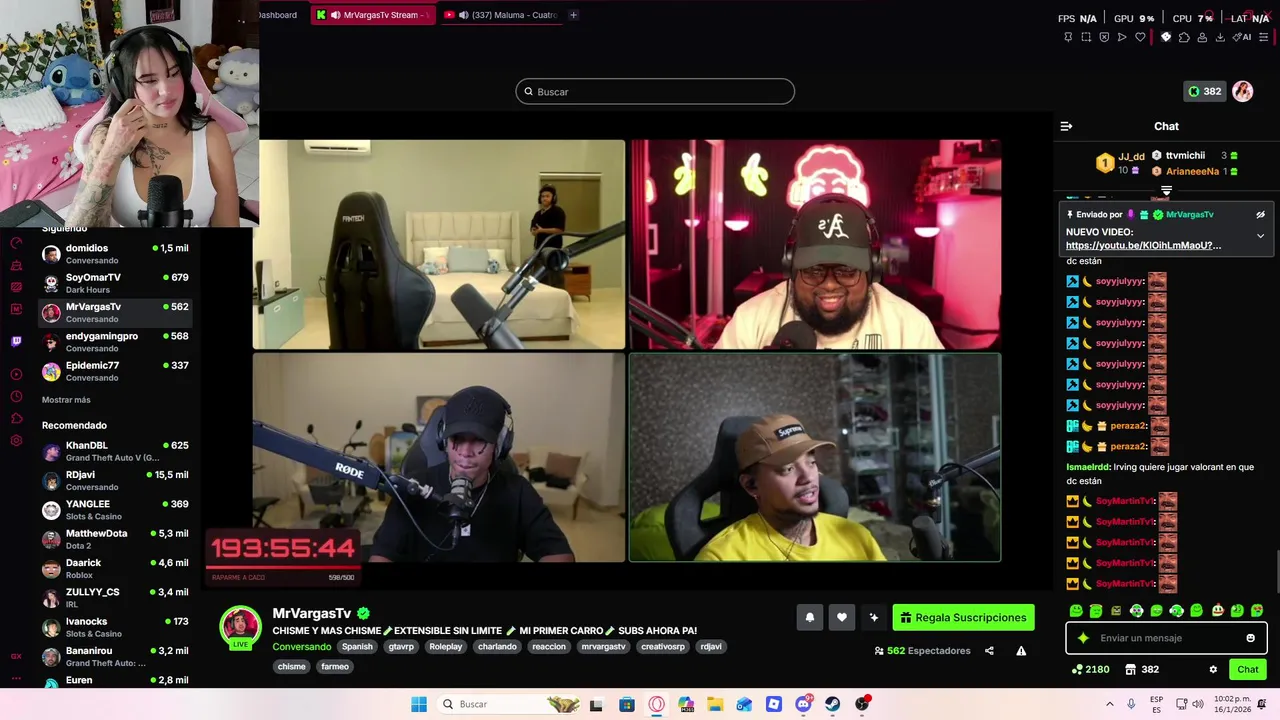This screenshot has width=1280, height=720.
Task: Click the Roleplay tag
Action: tap(446, 647)
